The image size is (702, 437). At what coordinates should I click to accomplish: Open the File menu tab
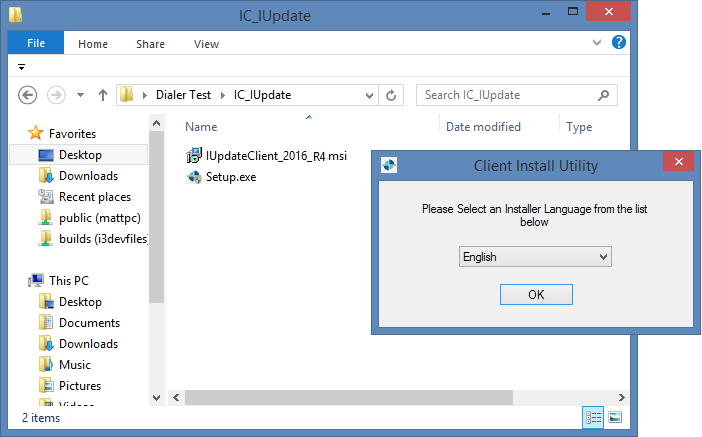(36, 43)
